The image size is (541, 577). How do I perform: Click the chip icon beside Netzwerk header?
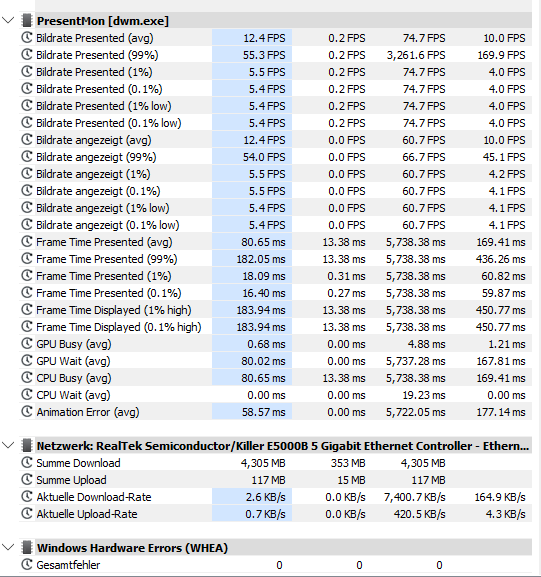tap(26, 446)
